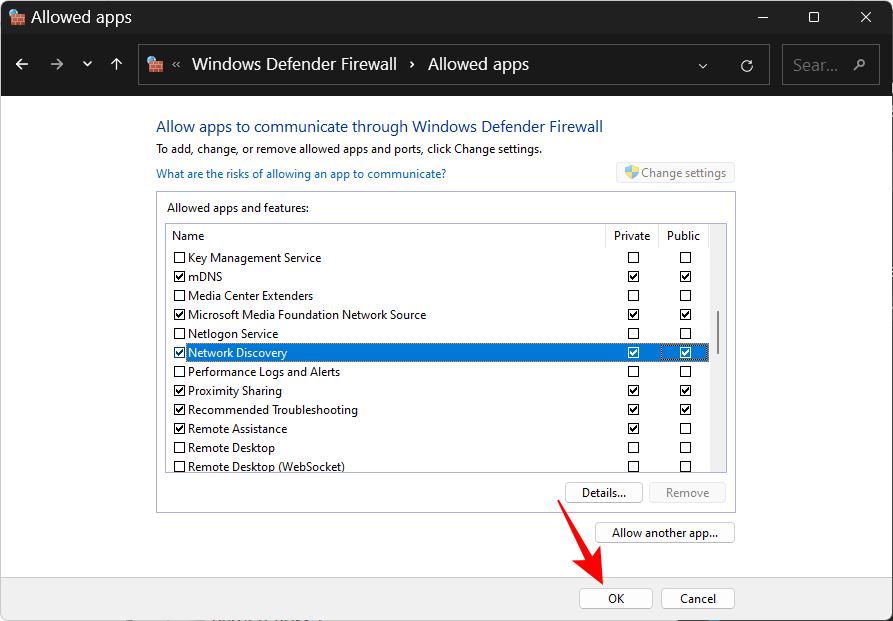Screen dimensions: 893x621
Task: Click the back navigation arrow
Action: click(21, 64)
